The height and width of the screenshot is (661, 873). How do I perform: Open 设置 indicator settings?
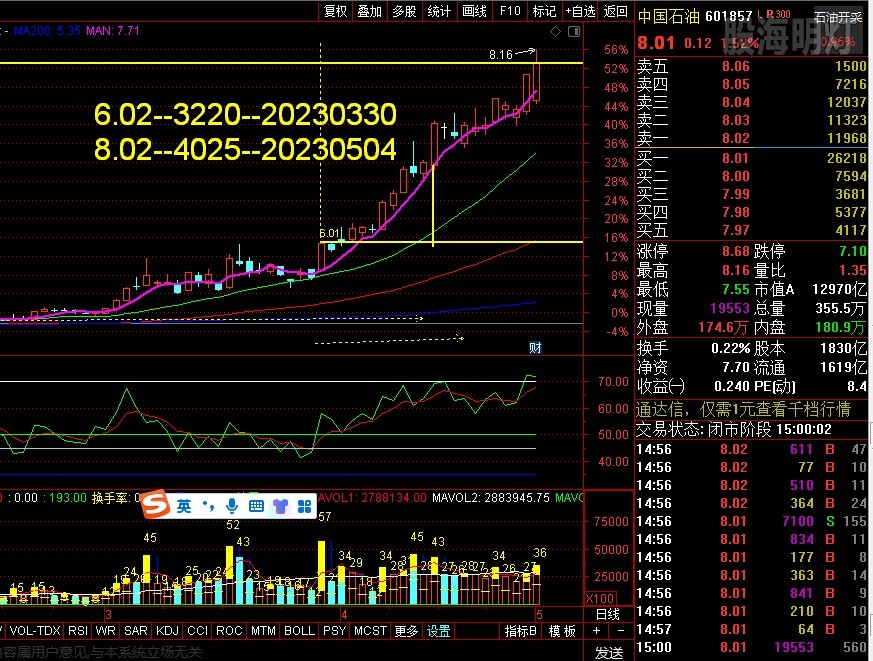click(x=438, y=630)
